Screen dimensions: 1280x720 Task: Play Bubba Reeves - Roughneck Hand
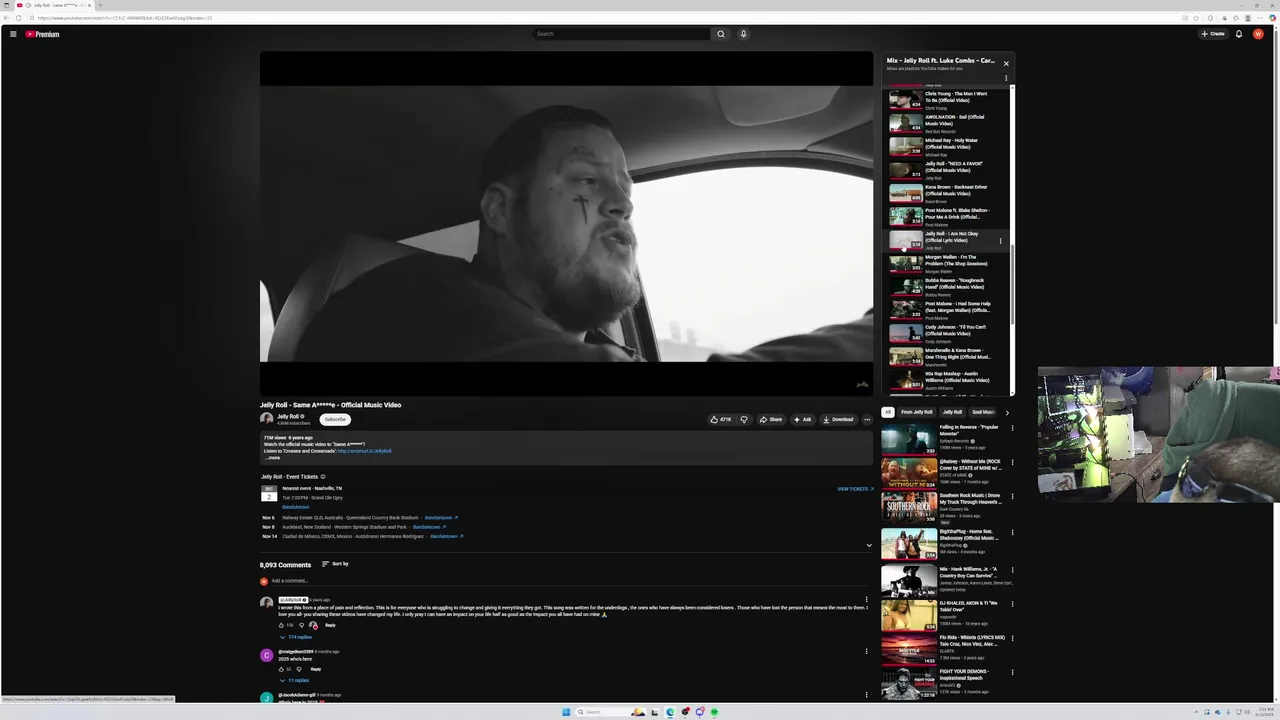(x=947, y=287)
